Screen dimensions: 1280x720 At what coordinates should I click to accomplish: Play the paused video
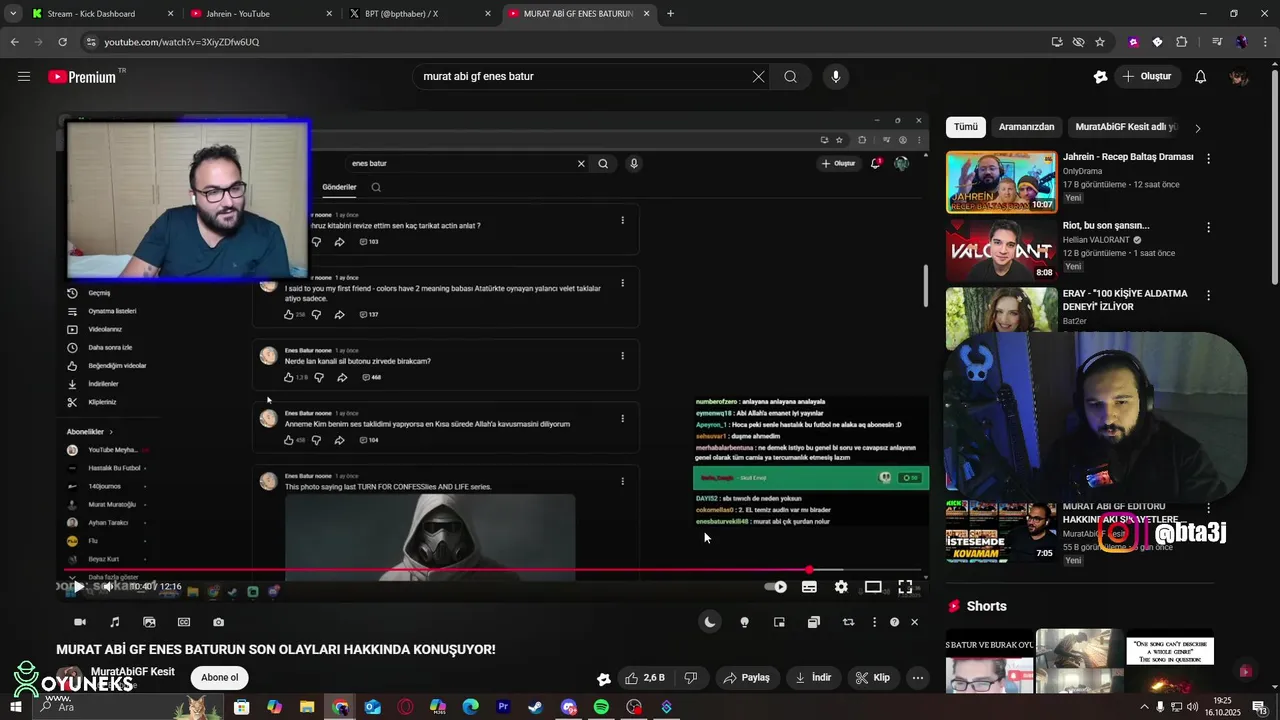pyautogui.click(x=79, y=587)
